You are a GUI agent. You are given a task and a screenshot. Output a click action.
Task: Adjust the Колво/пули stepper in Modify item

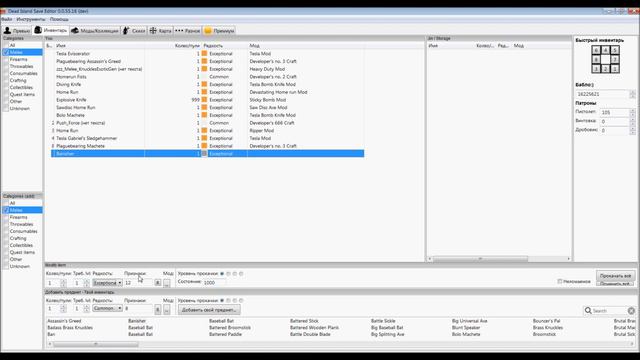(63, 283)
